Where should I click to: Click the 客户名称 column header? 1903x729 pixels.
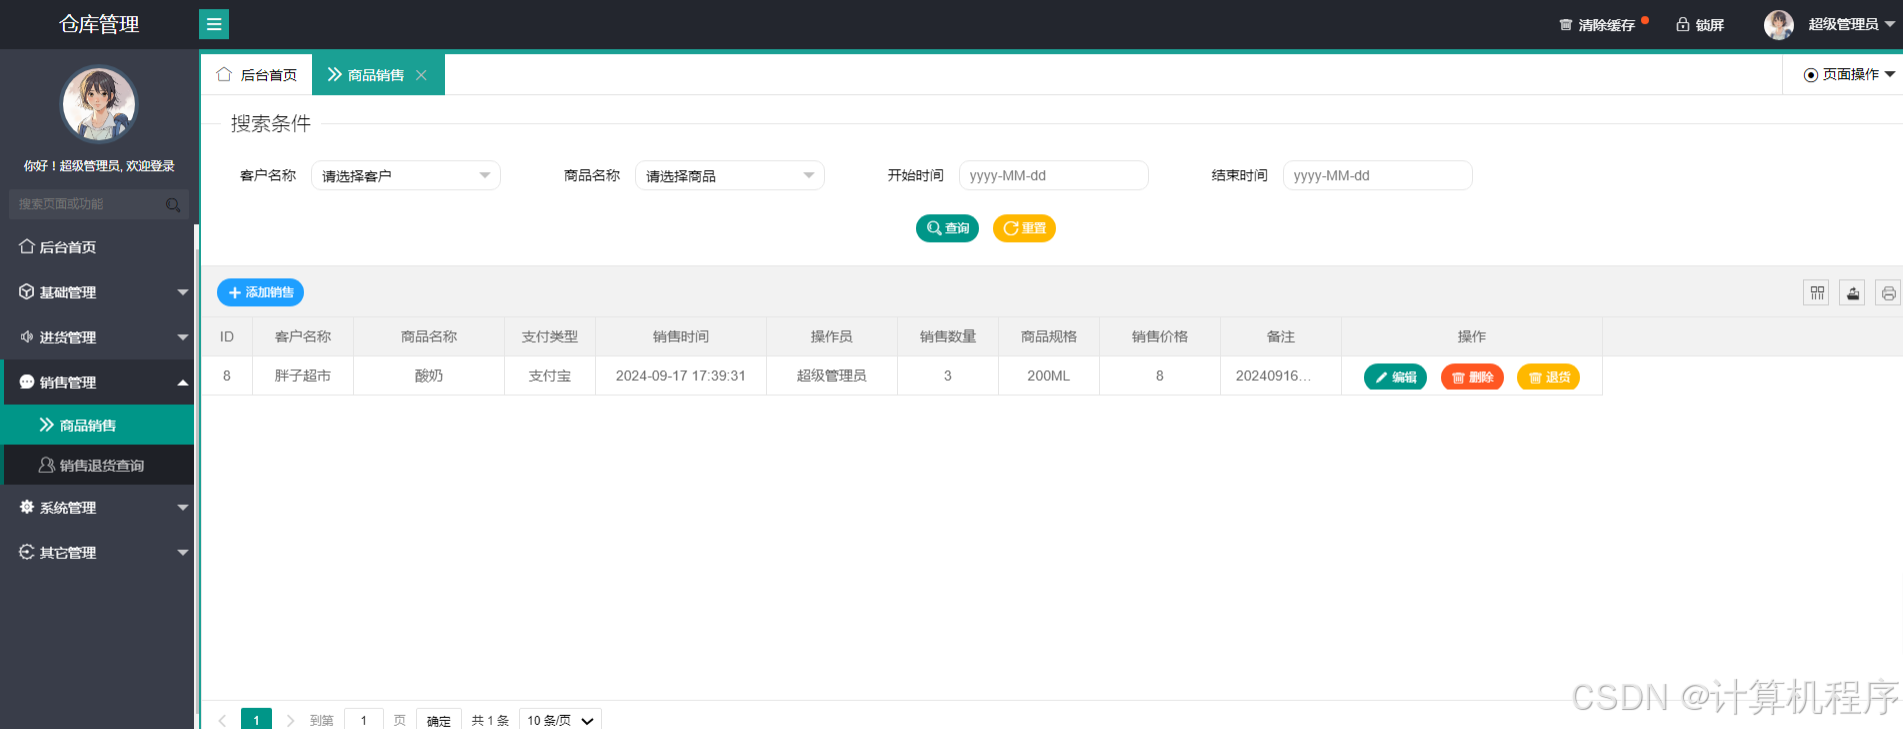click(x=303, y=337)
